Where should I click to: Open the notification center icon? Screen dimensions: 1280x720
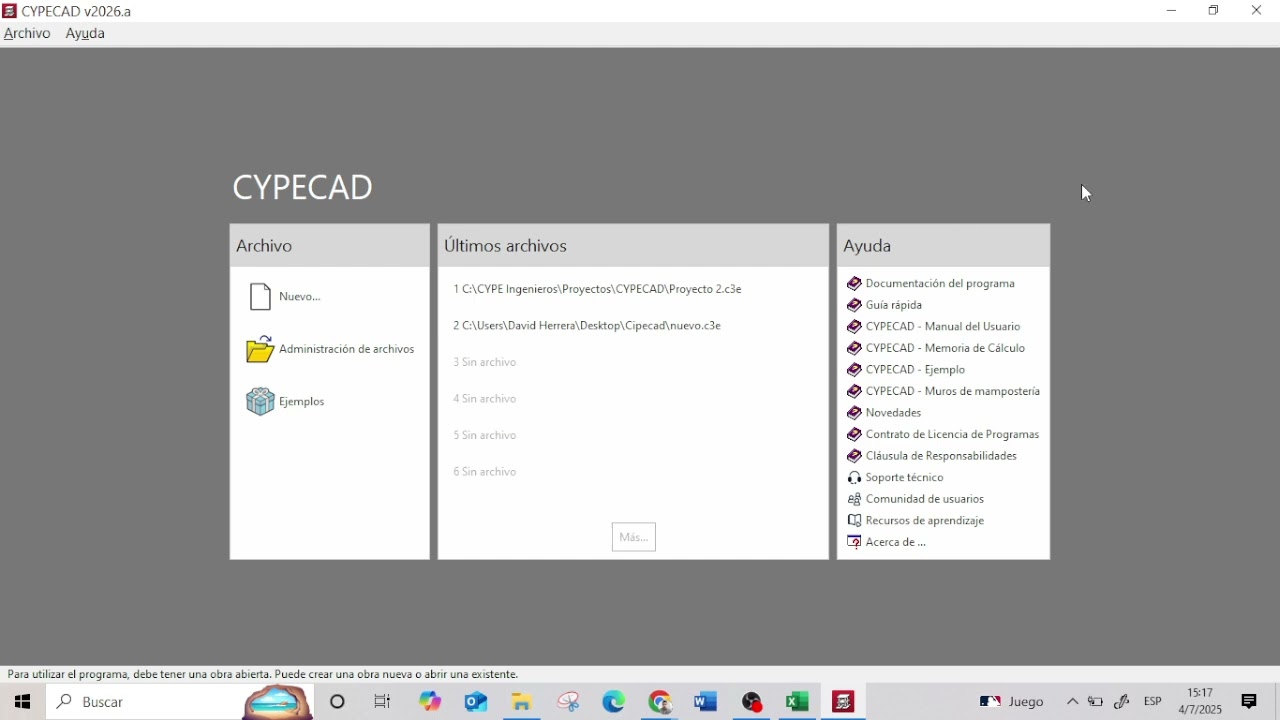coord(1251,703)
